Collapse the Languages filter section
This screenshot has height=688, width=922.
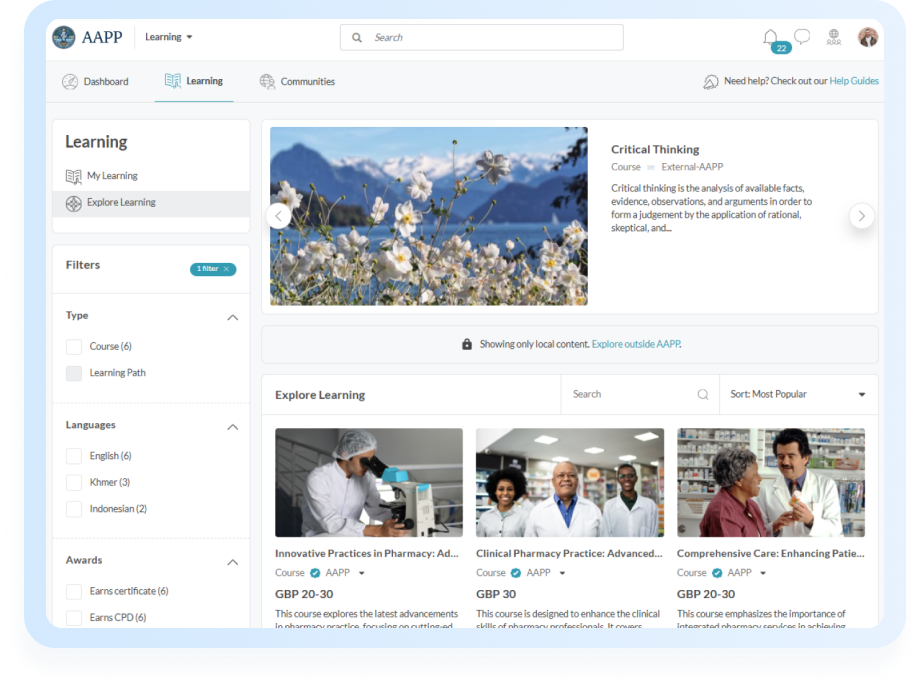pos(233,427)
